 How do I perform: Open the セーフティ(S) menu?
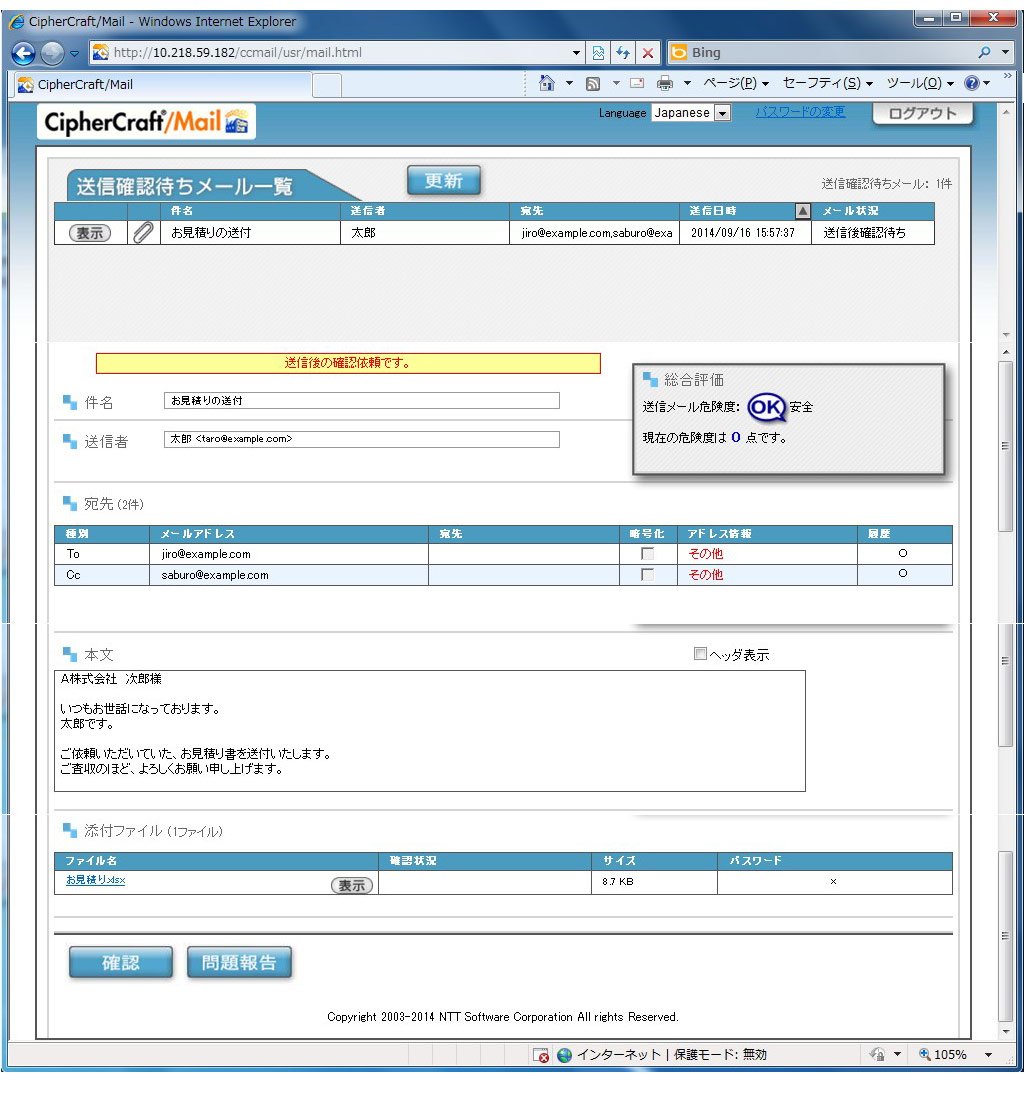pos(828,83)
